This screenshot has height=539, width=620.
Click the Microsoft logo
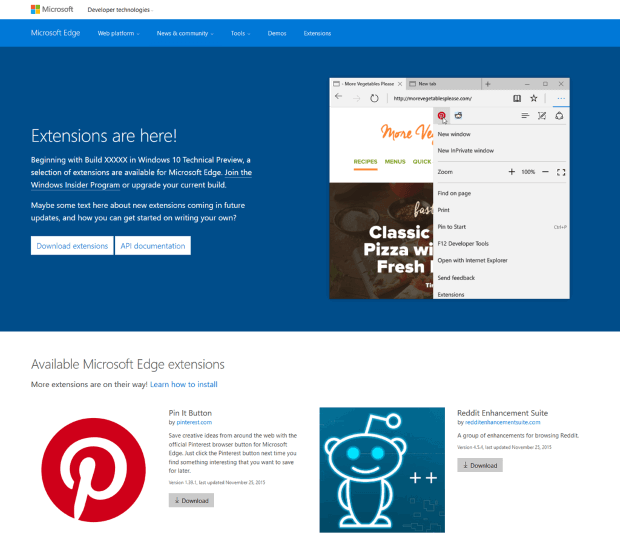point(52,9)
